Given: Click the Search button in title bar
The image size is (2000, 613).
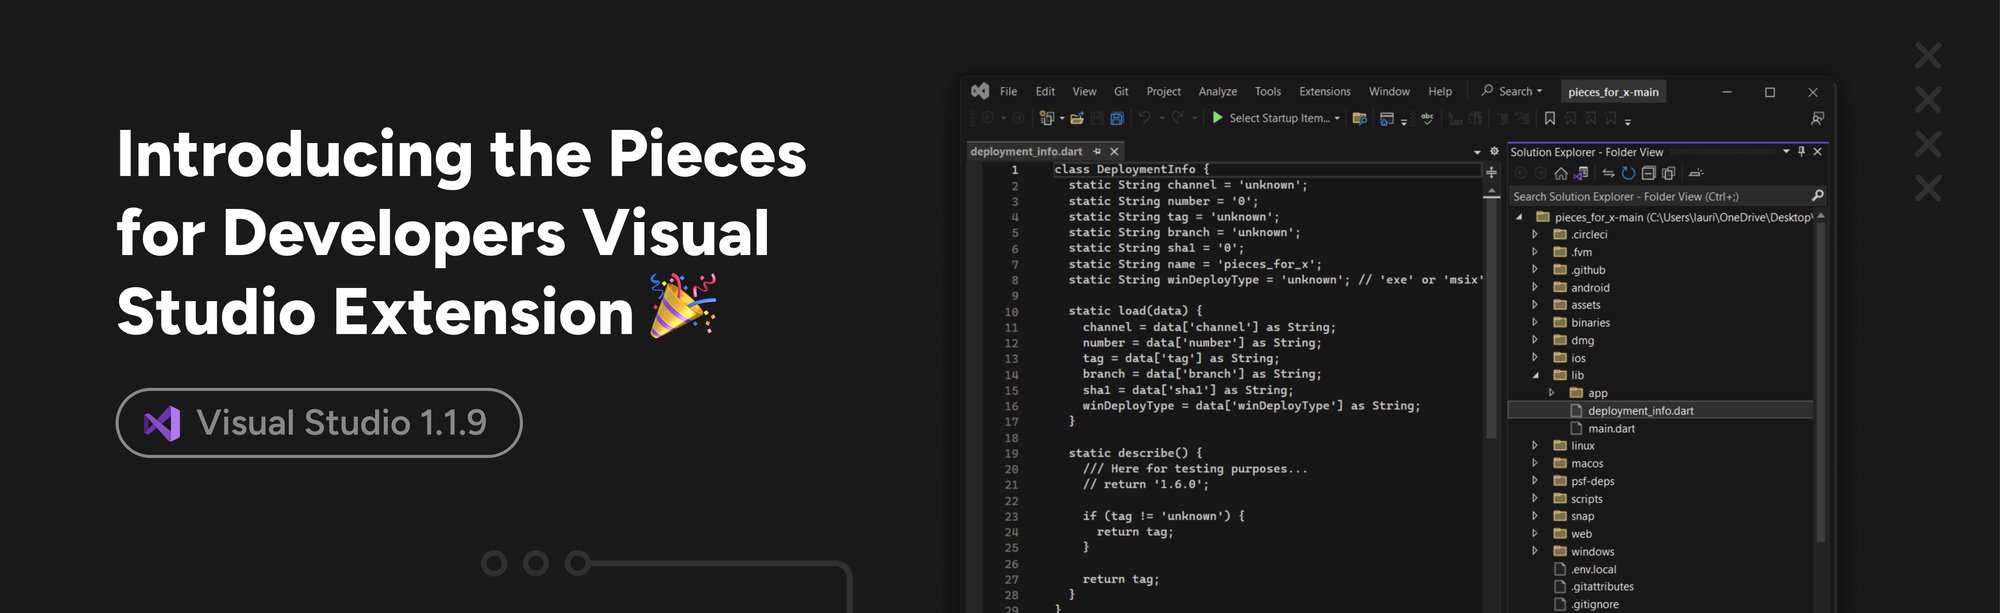Looking at the screenshot, I should click(x=1512, y=91).
